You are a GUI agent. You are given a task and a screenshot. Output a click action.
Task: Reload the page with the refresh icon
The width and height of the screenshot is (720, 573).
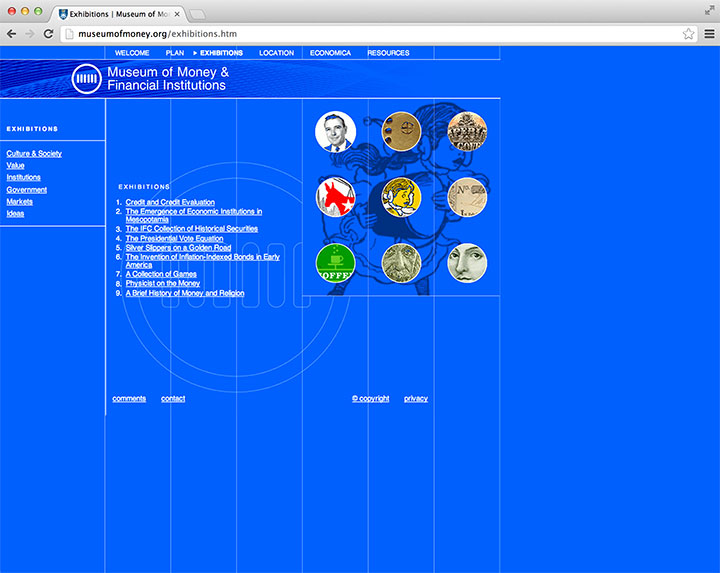pos(48,34)
